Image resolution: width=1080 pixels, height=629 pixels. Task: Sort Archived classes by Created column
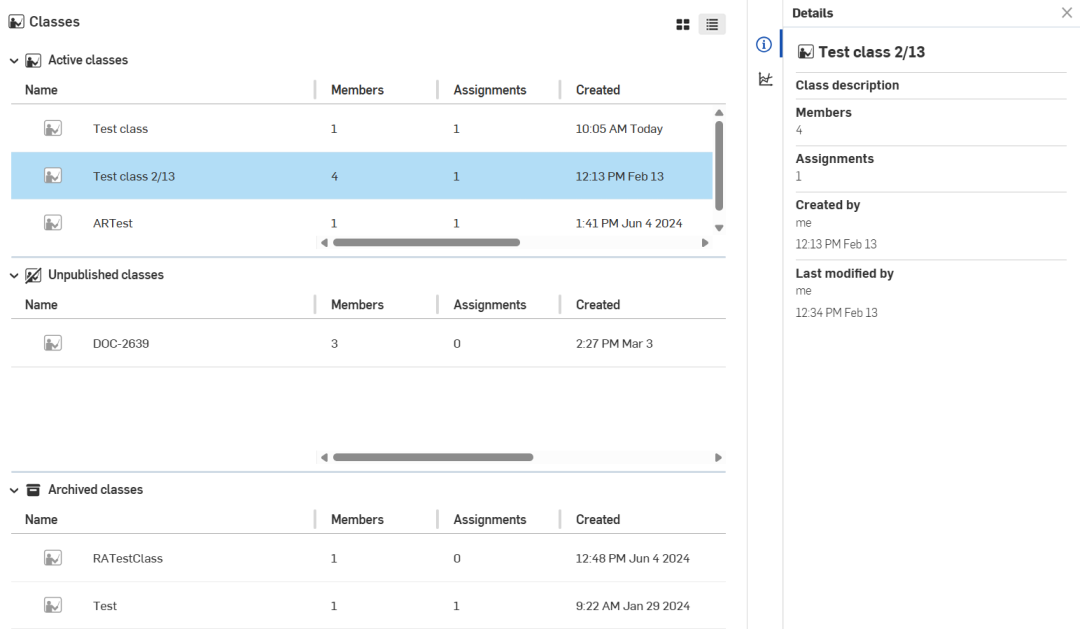click(x=597, y=520)
